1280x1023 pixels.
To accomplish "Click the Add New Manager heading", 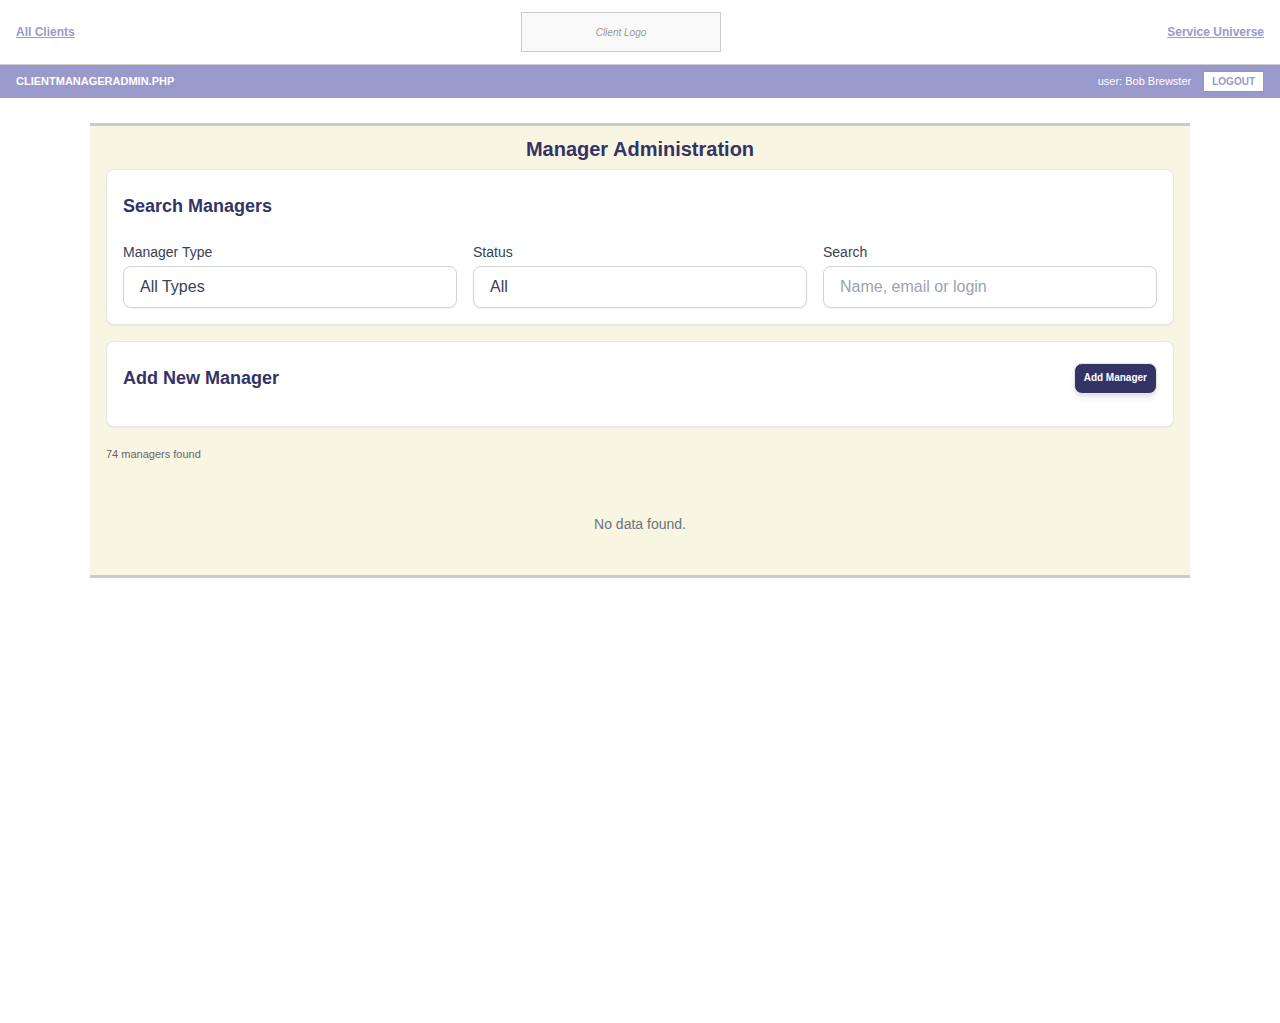I will [x=201, y=378].
